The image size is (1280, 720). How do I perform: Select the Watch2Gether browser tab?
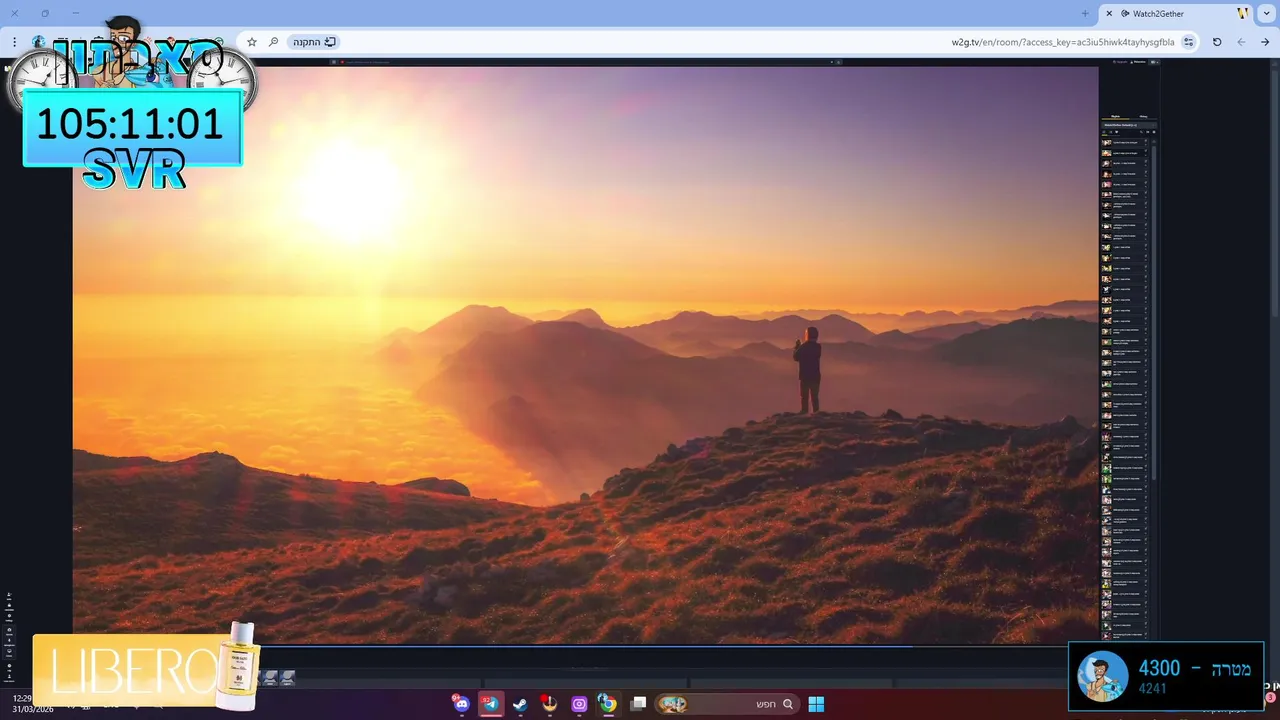coord(1177,14)
